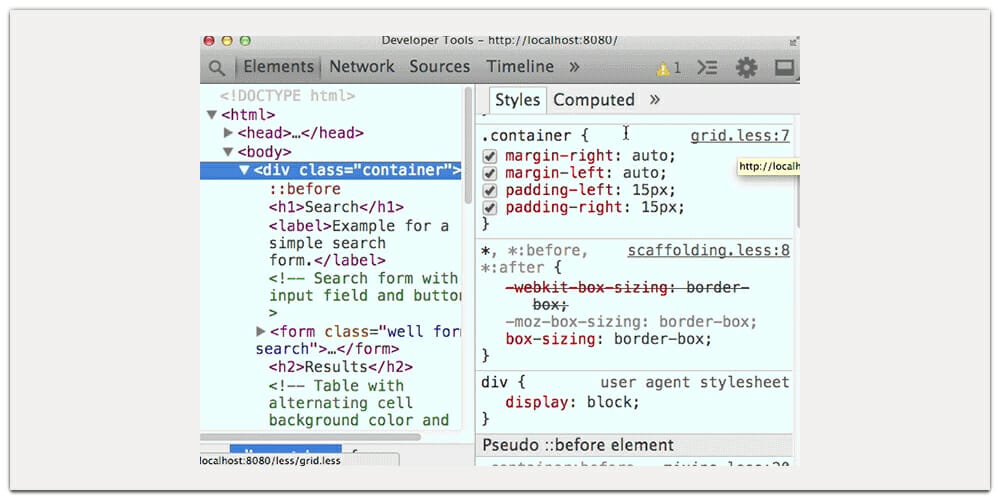Open scaffolding.less:8 source link
Screen dimensions: 1000x500
(x=709, y=251)
